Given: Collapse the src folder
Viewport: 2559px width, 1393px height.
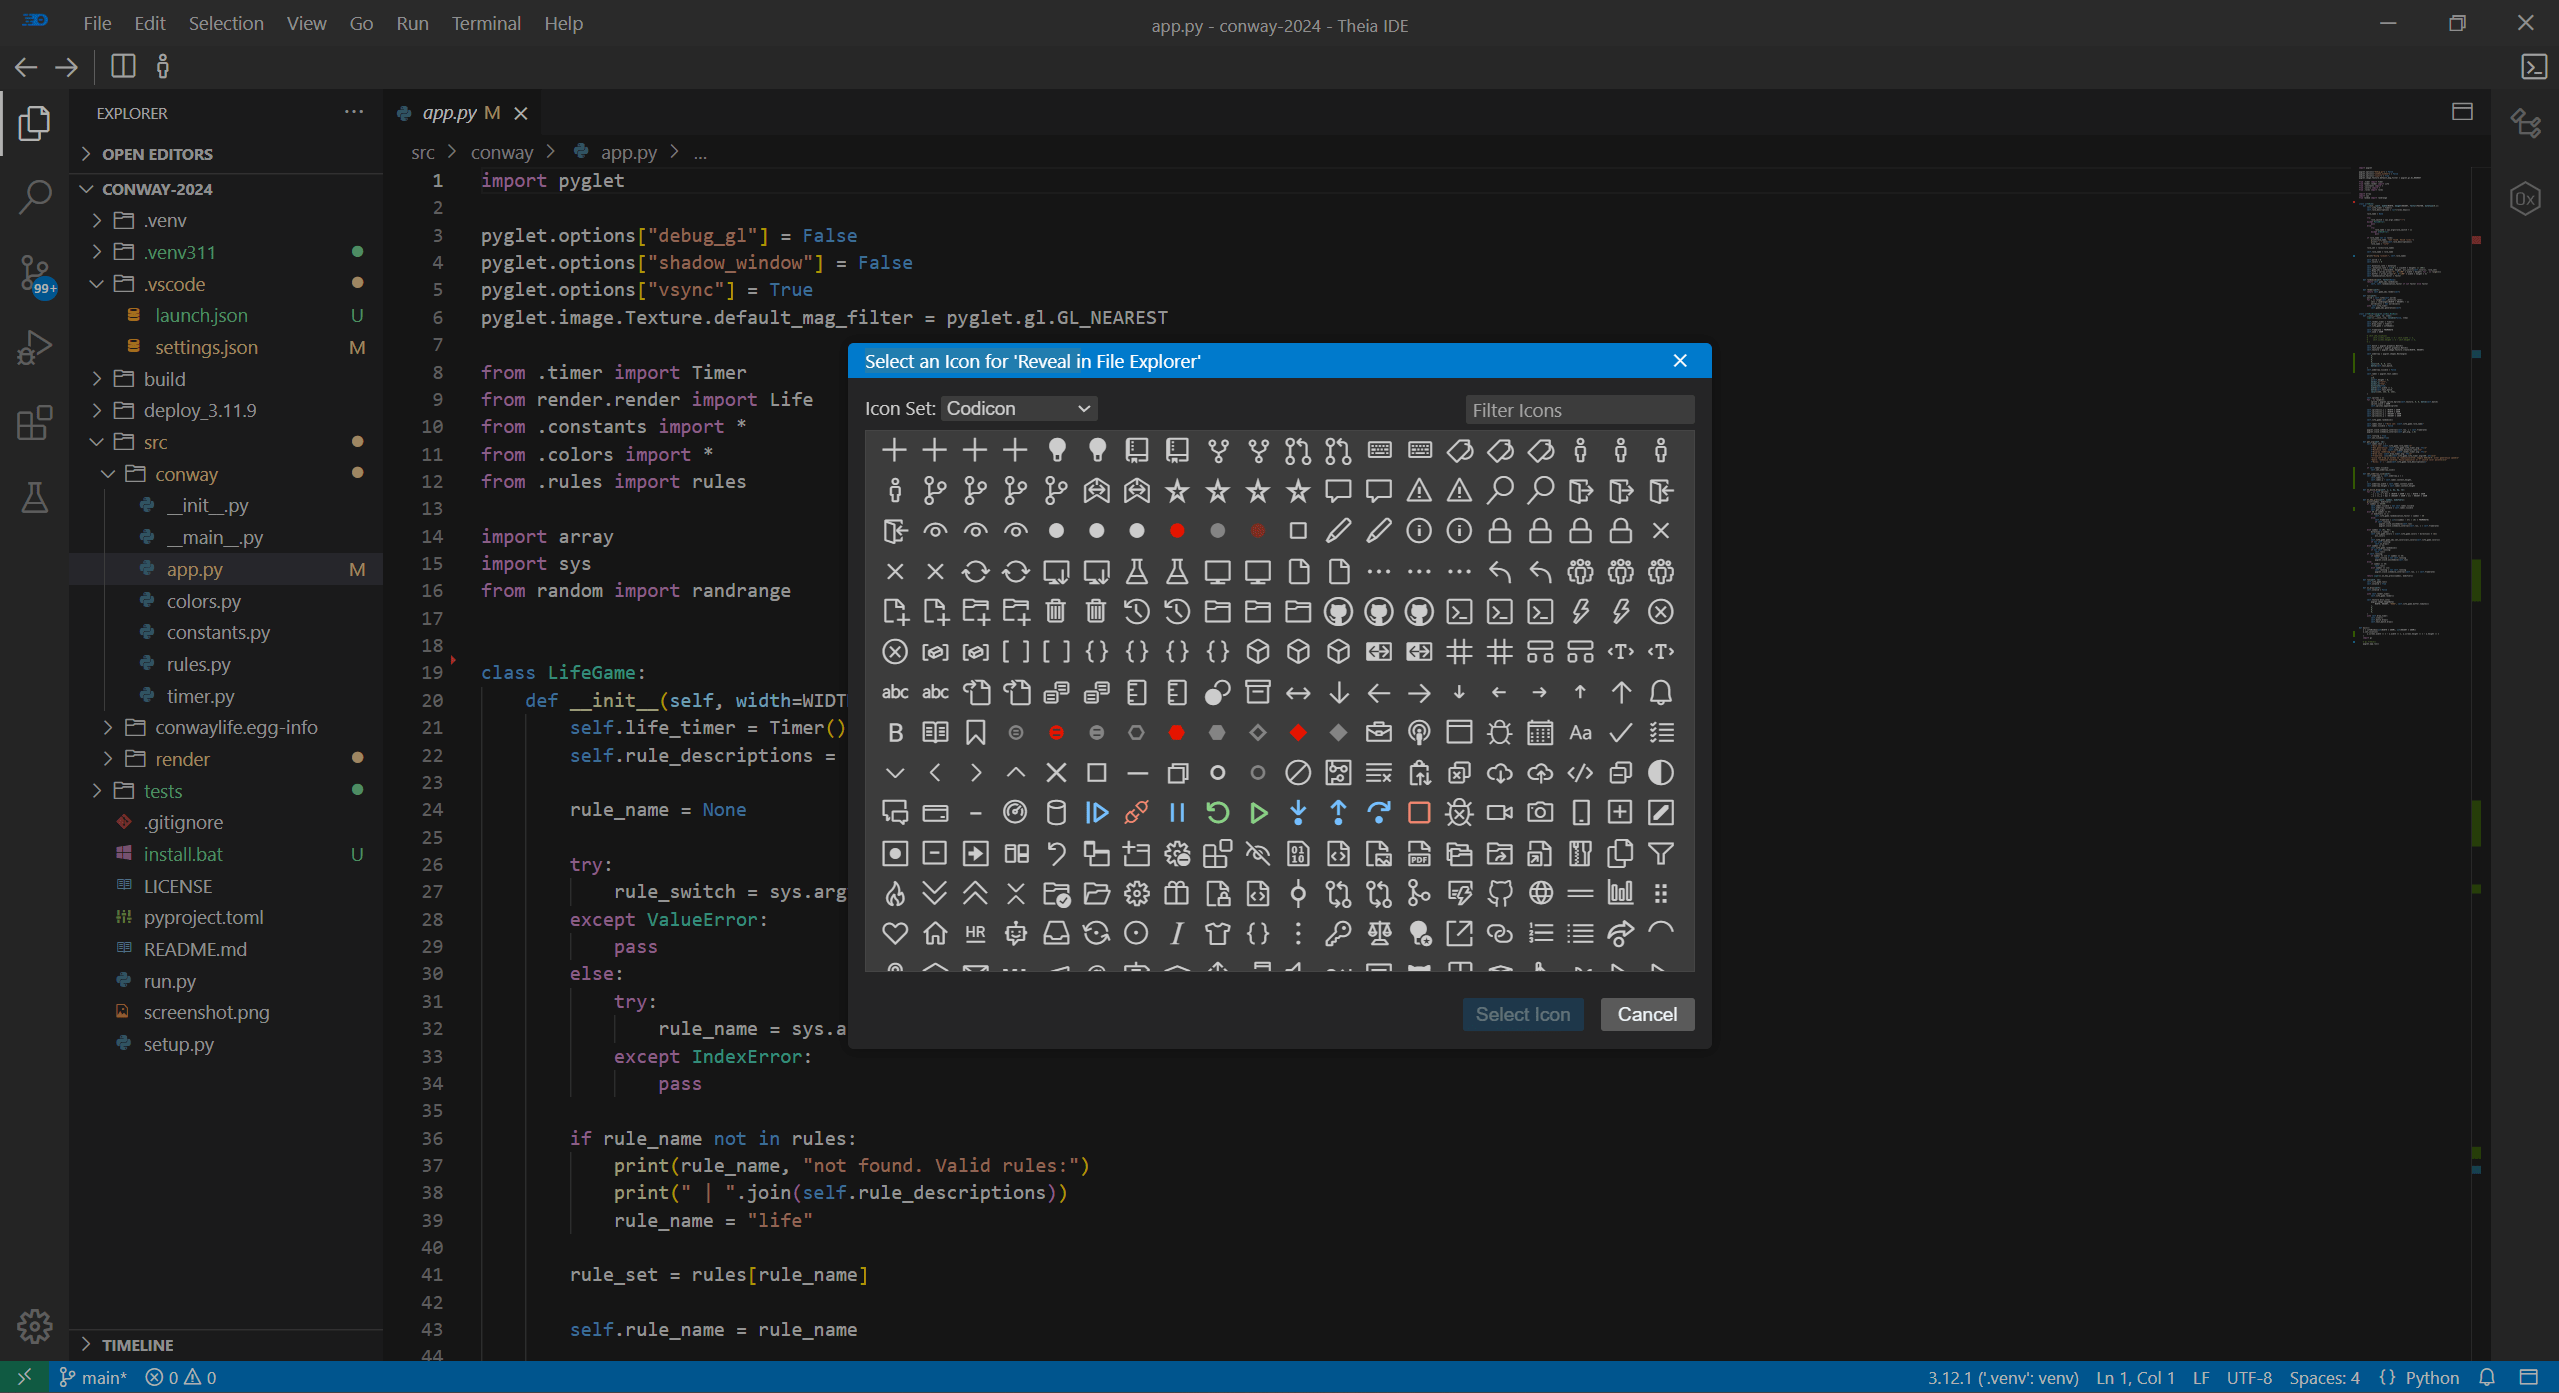Looking at the screenshot, I should (95, 441).
